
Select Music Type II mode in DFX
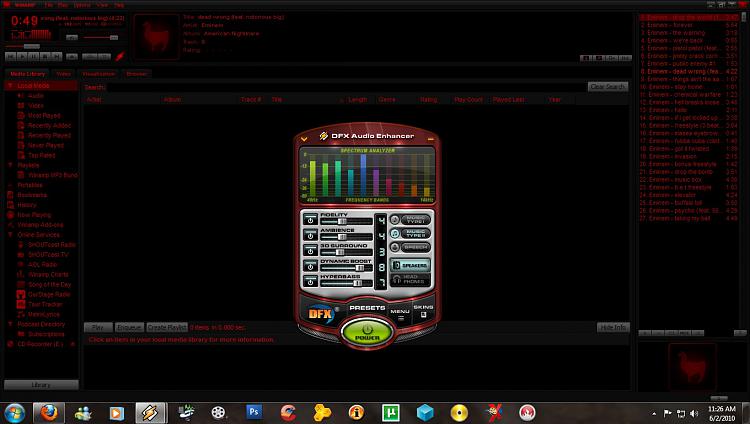coord(410,234)
